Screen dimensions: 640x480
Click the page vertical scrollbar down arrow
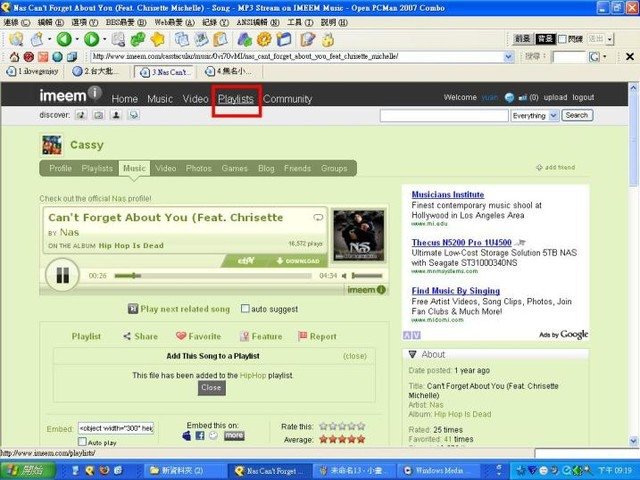[x=633, y=441]
